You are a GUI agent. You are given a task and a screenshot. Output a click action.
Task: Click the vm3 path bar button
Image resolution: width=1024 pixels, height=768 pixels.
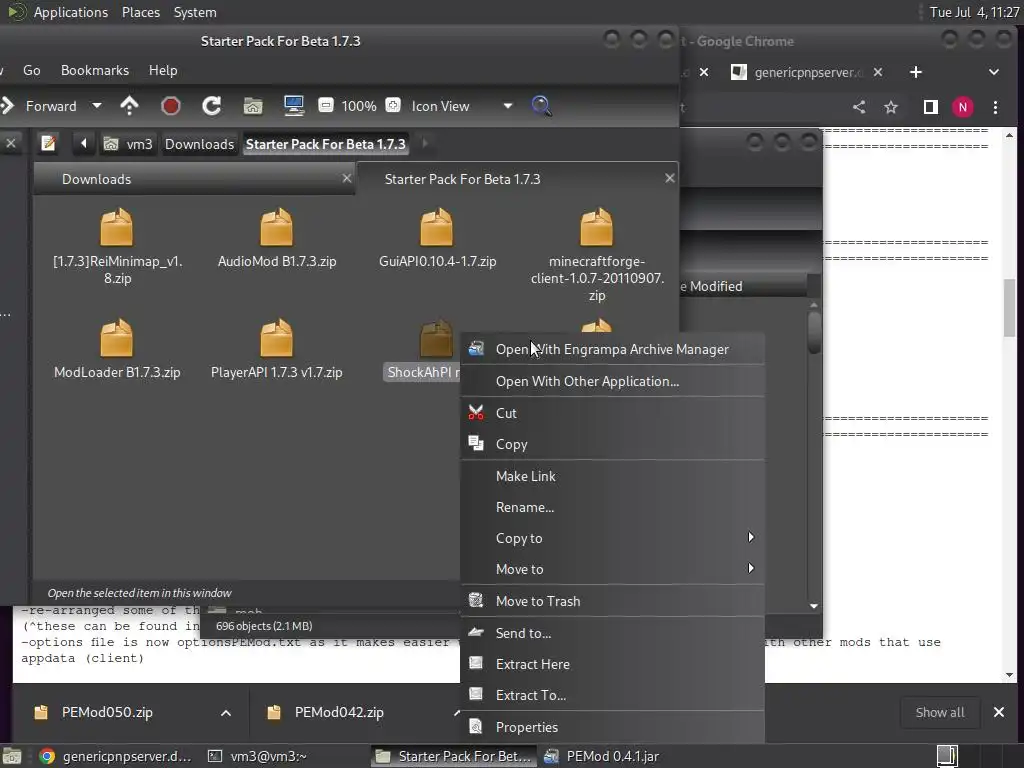click(129, 144)
